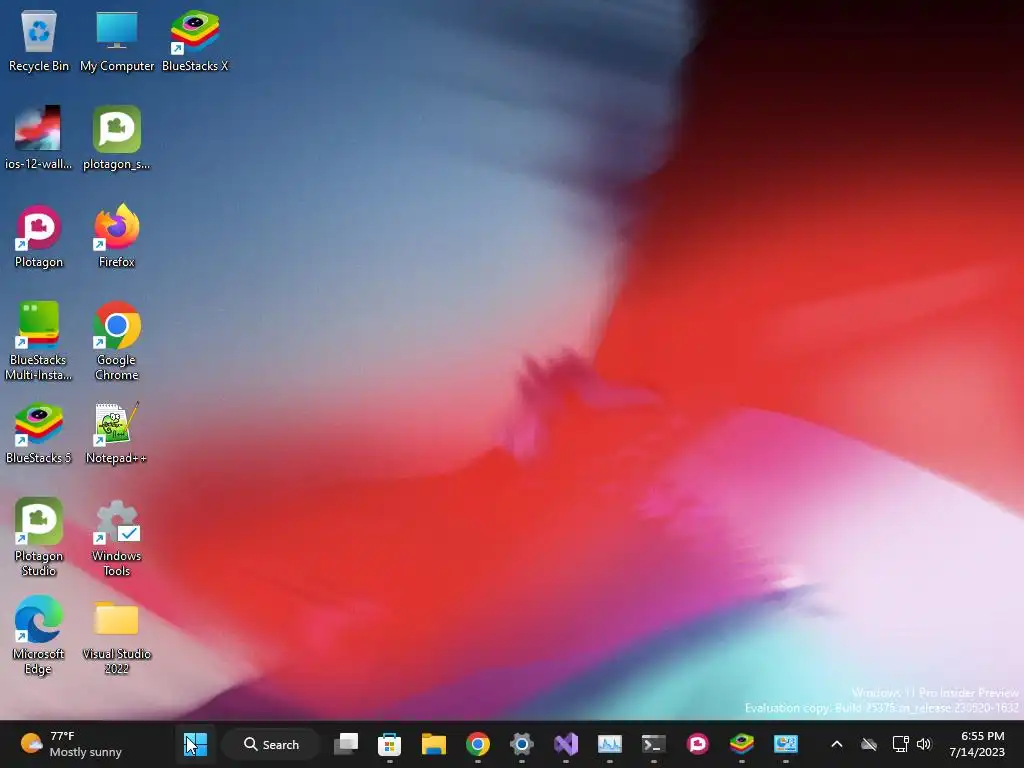Click the taskbar Search box
This screenshot has width=1024, height=768.
point(271,744)
